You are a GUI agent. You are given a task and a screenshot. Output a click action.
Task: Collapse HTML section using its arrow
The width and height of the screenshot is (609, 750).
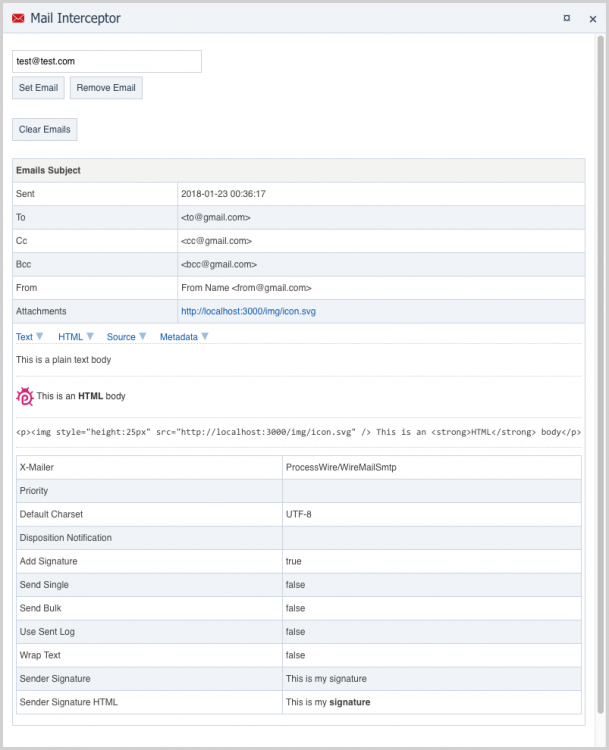click(x=90, y=337)
